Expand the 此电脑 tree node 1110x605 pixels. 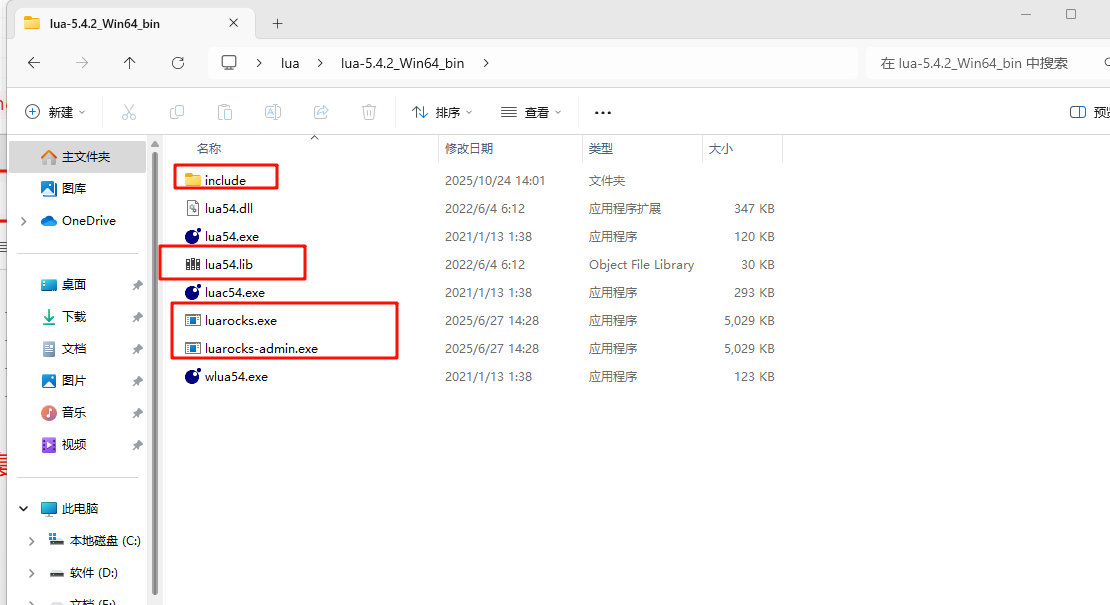pyautogui.click(x=24, y=509)
